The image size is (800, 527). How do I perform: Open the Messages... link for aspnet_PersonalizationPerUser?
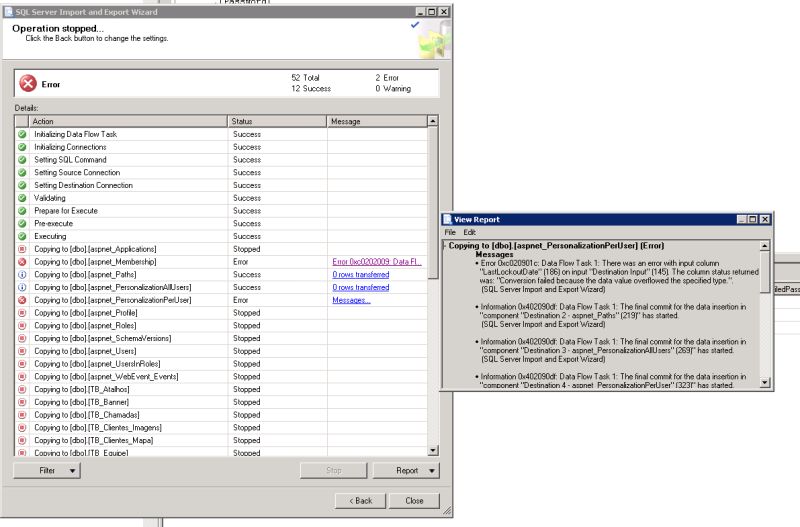pyautogui.click(x=351, y=300)
